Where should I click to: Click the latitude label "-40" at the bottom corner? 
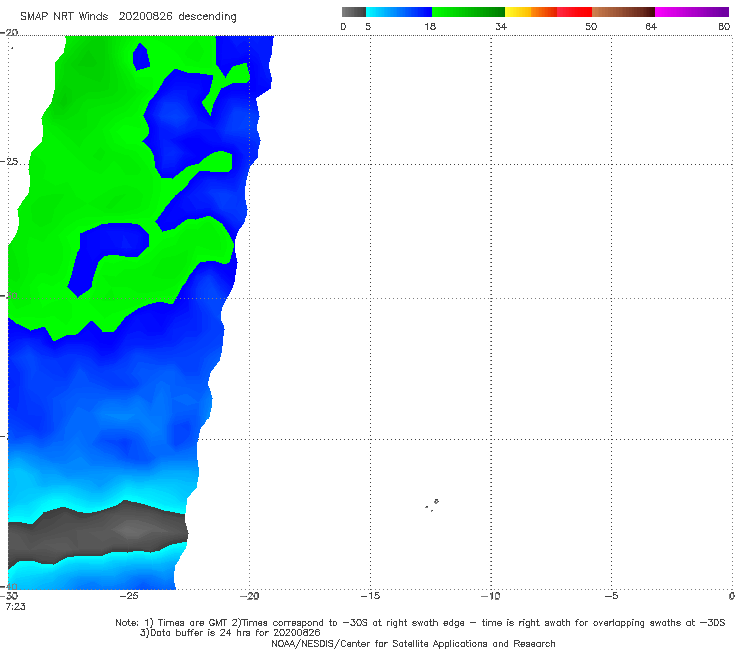(9, 586)
